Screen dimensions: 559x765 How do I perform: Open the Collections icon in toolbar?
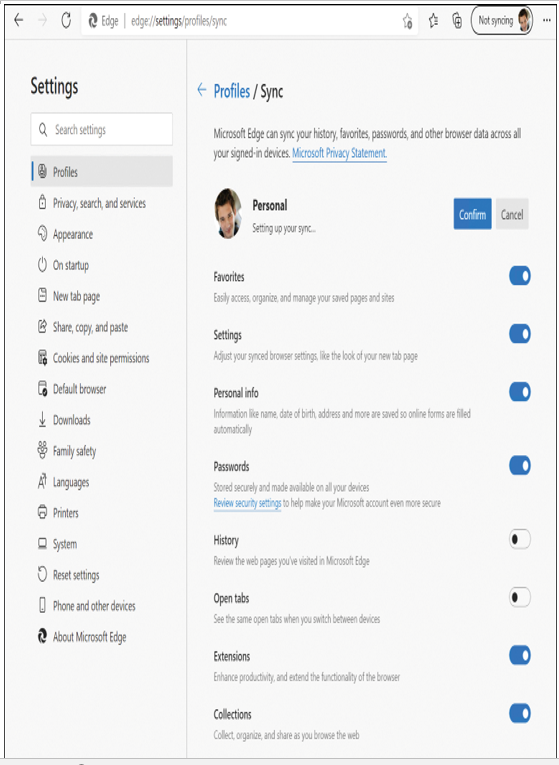(x=457, y=21)
